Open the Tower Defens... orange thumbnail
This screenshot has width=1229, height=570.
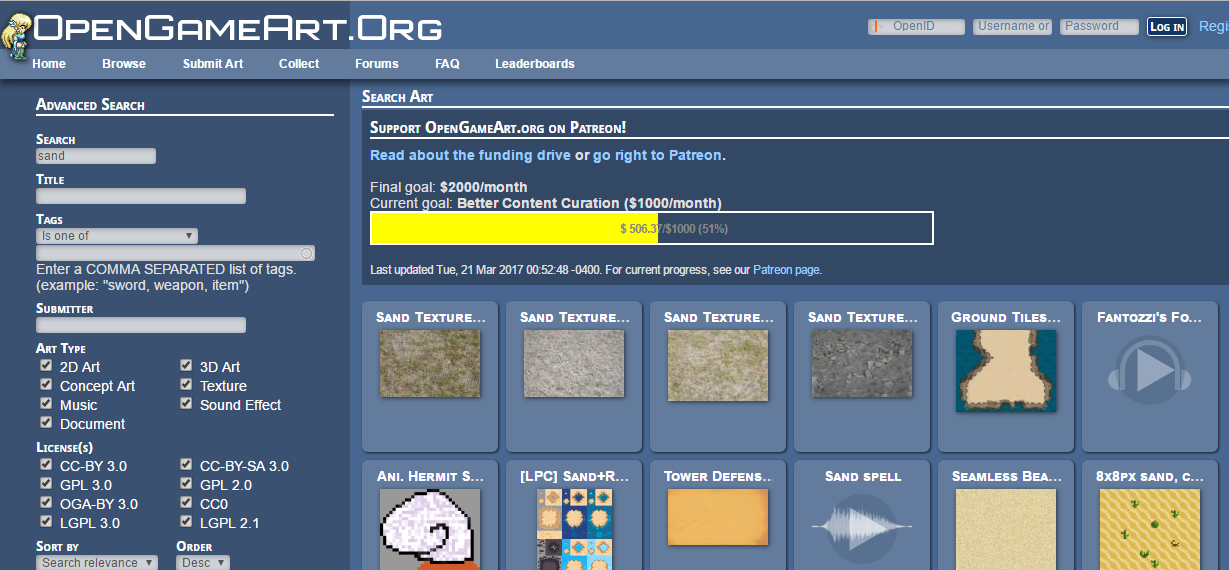[718, 517]
